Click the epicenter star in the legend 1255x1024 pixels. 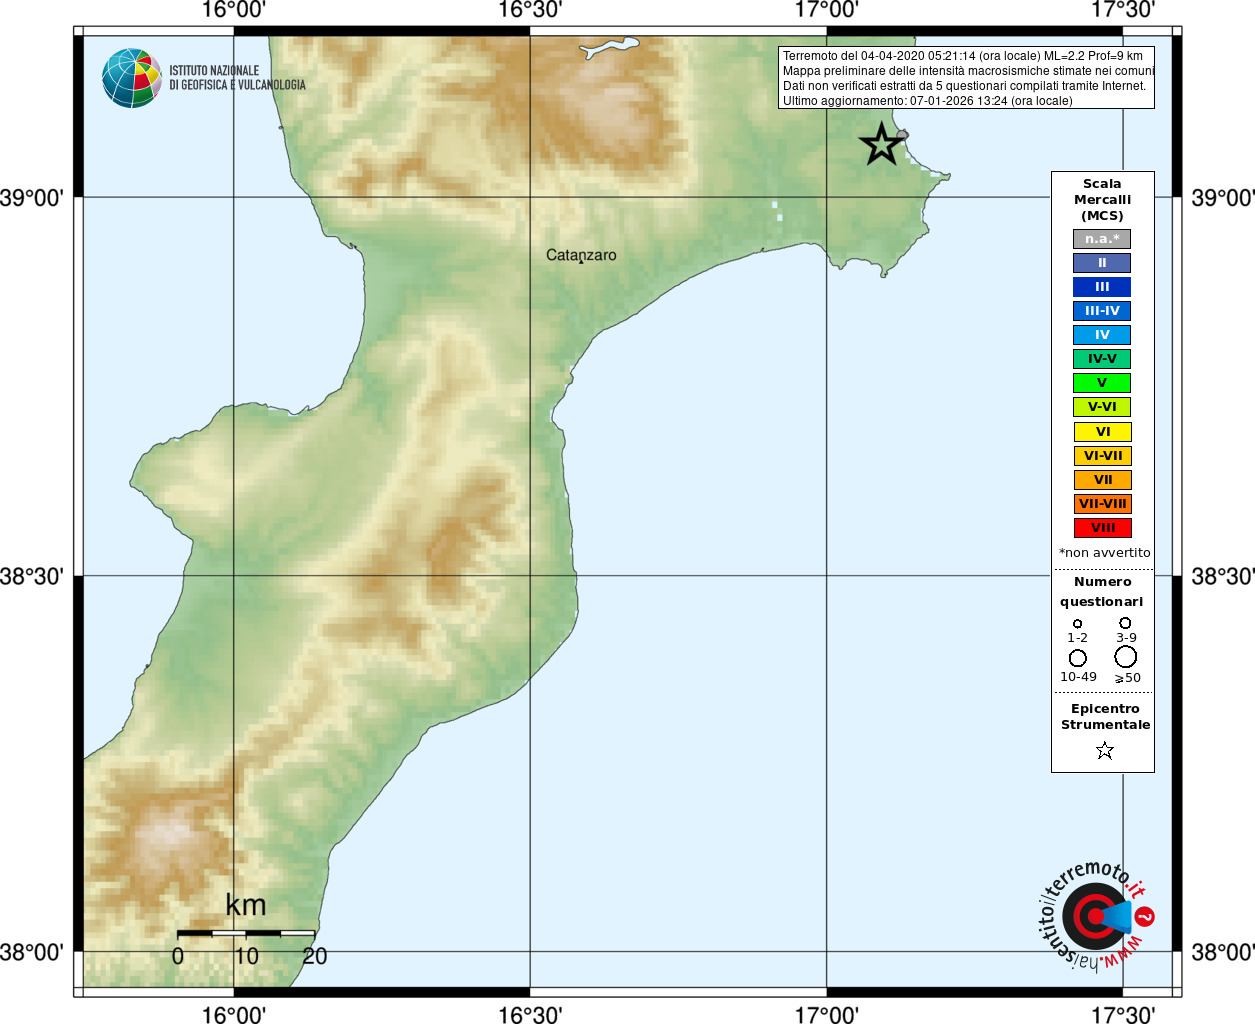pos(1104,750)
